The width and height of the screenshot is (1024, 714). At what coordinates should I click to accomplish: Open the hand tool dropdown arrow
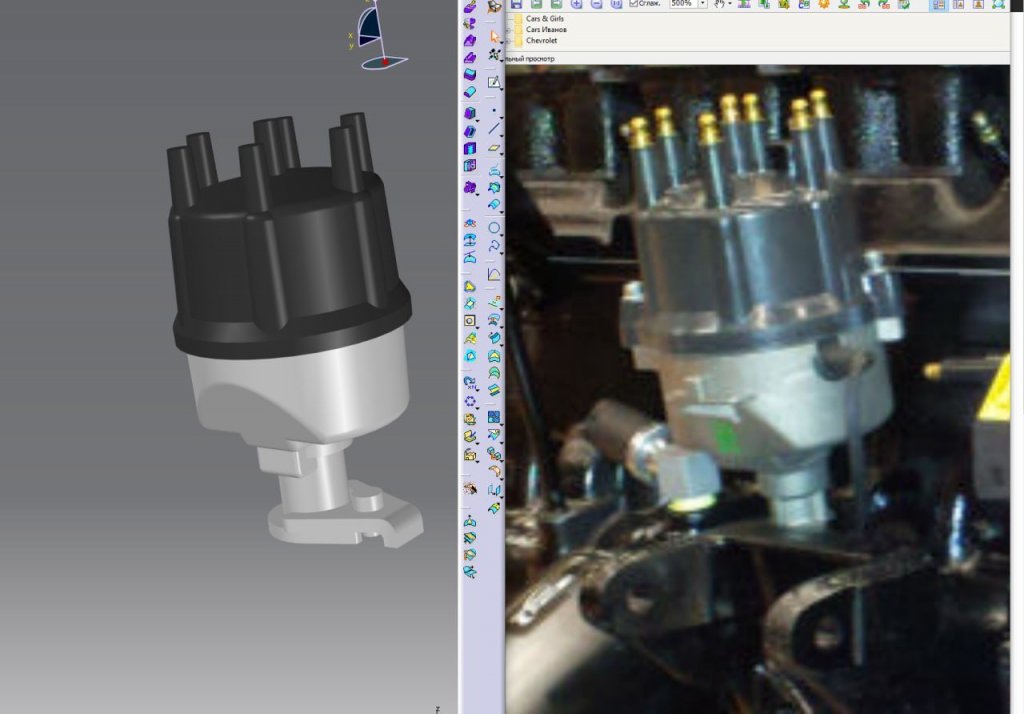click(x=731, y=5)
